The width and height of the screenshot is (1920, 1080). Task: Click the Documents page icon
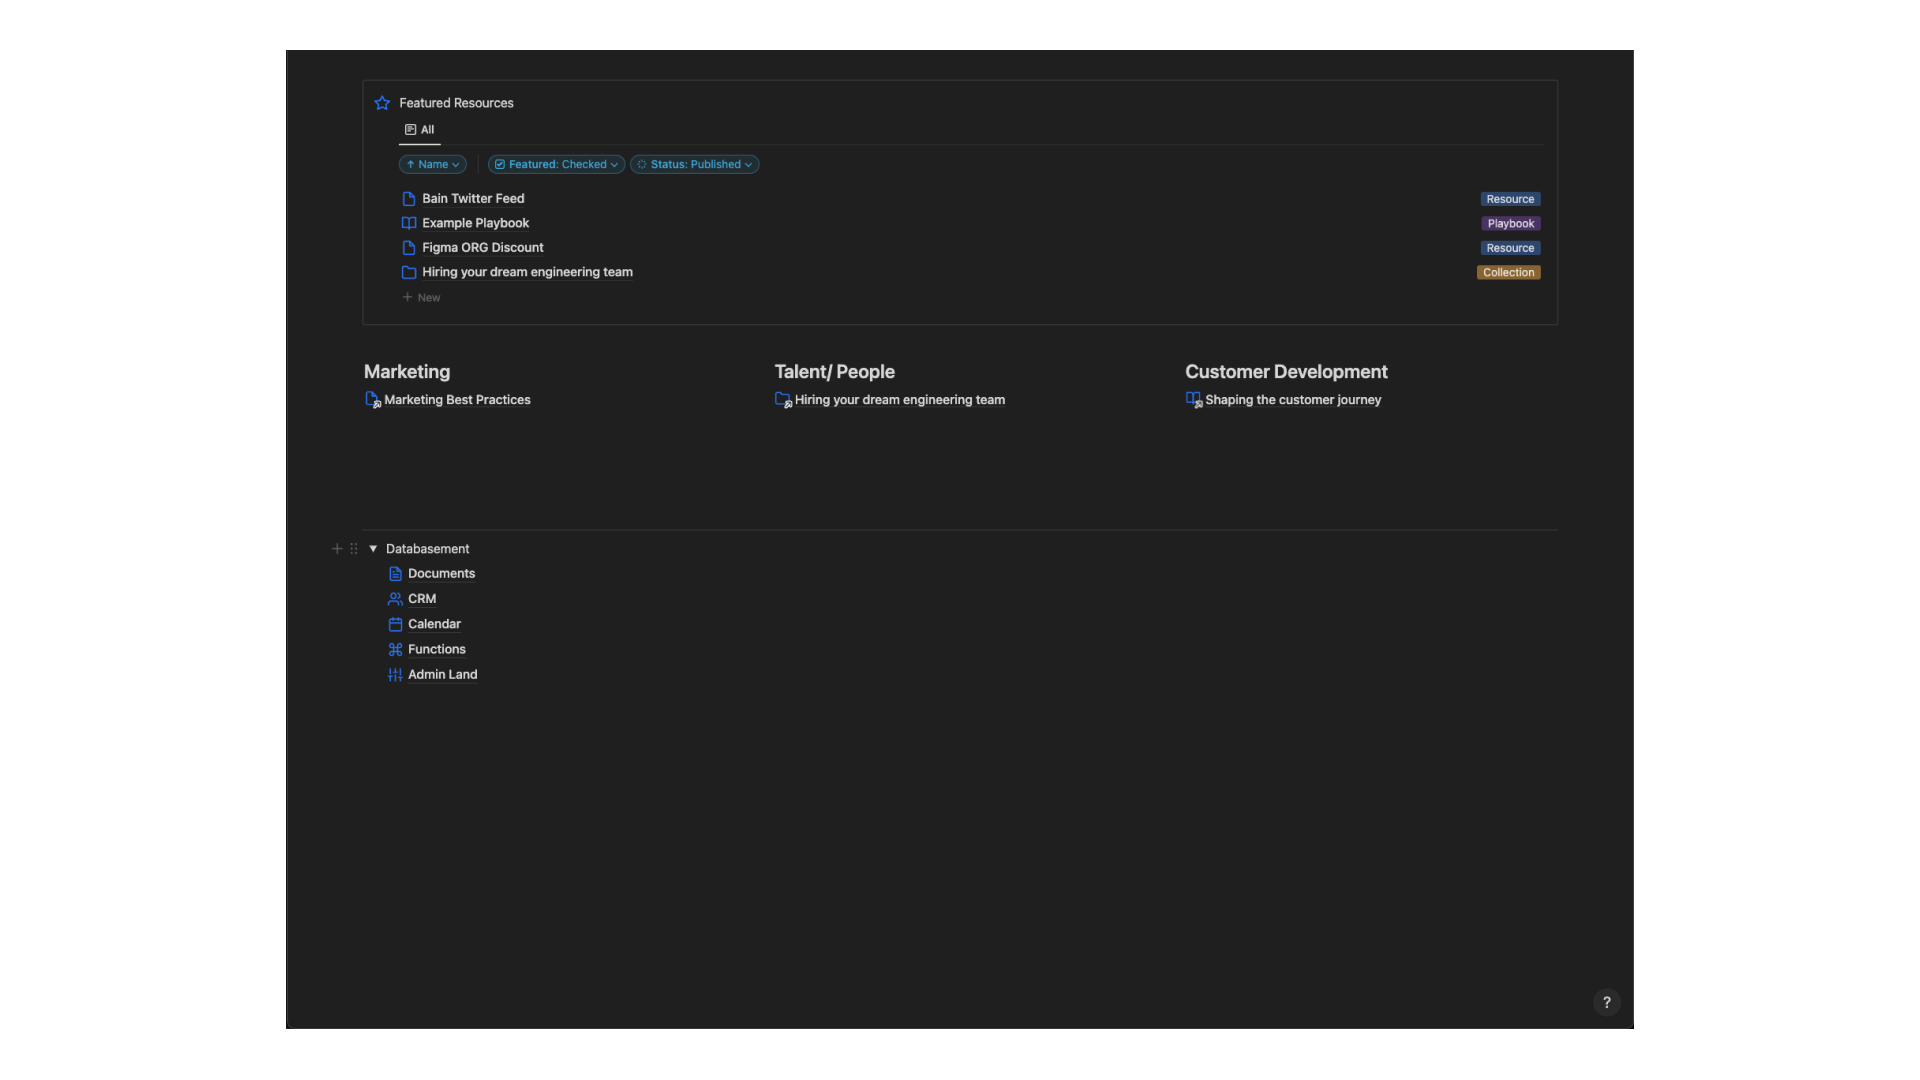click(395, 574)
